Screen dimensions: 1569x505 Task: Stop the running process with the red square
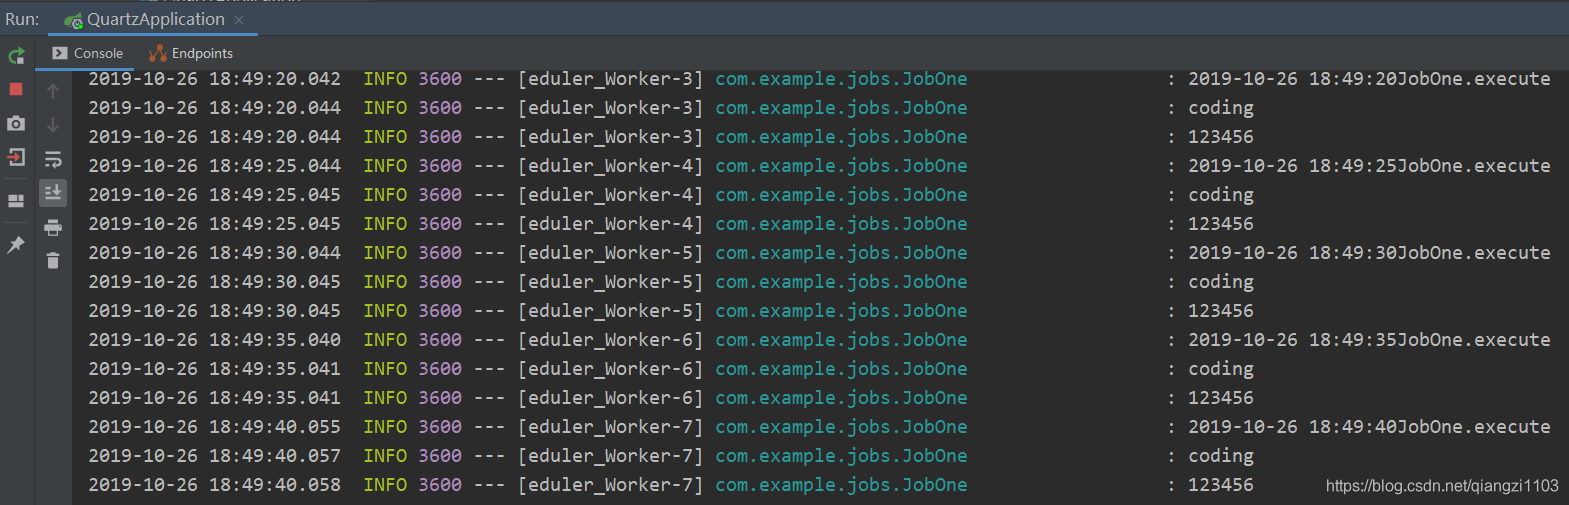tap(16, 89)
